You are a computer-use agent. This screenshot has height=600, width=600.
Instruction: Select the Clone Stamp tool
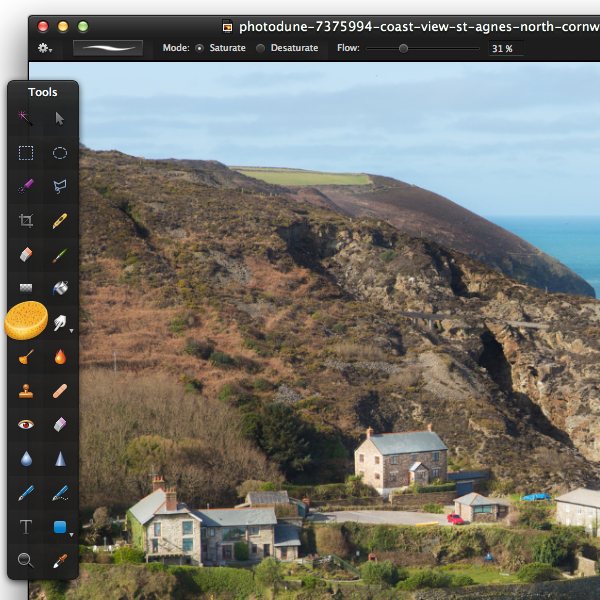(x=26, y=391)
